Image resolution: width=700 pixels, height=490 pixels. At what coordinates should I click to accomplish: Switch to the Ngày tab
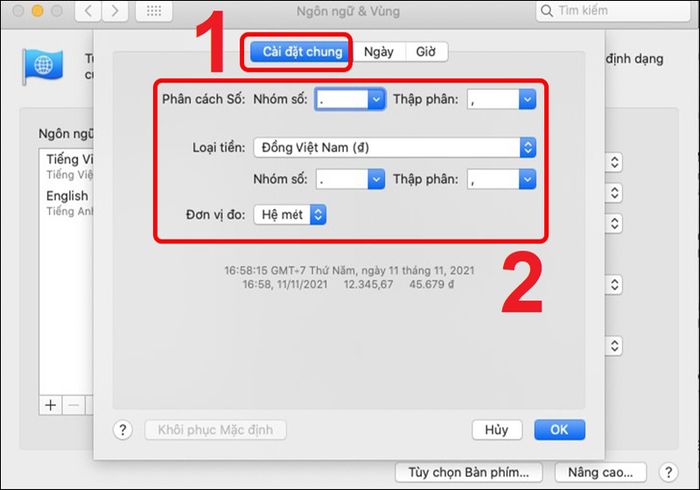tap(379, 52)
